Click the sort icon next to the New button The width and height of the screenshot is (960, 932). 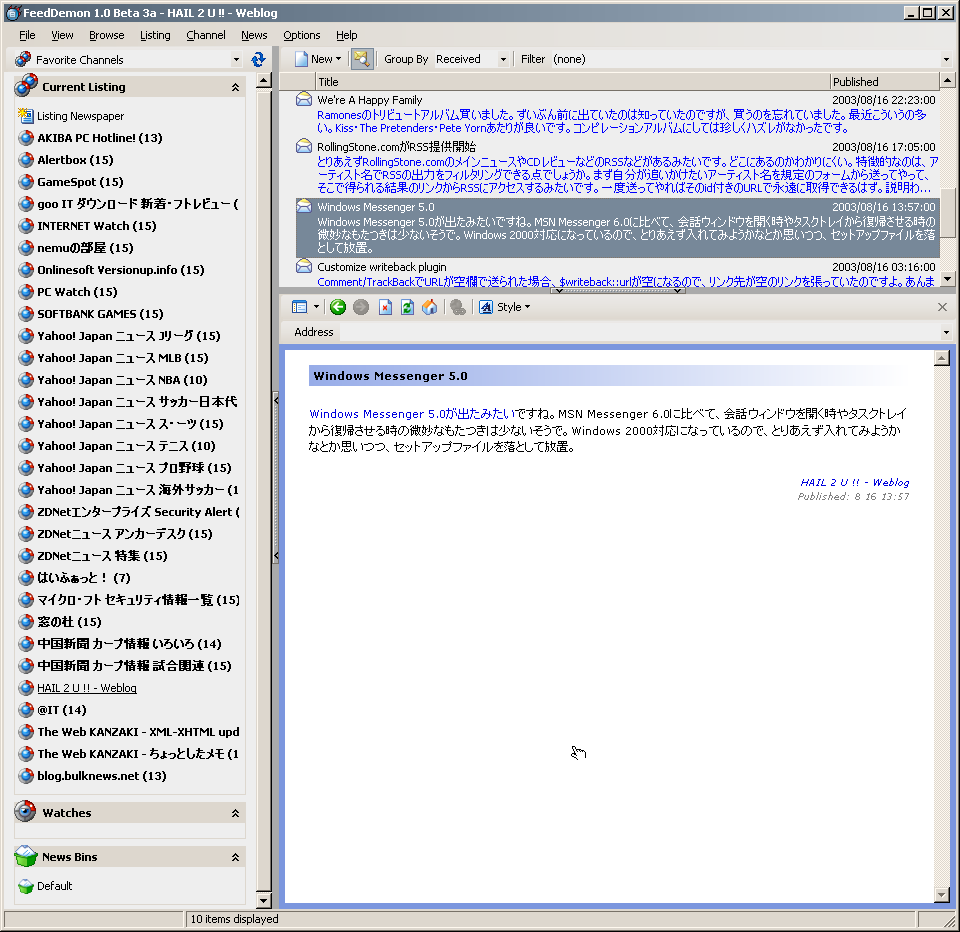[362, 59]
